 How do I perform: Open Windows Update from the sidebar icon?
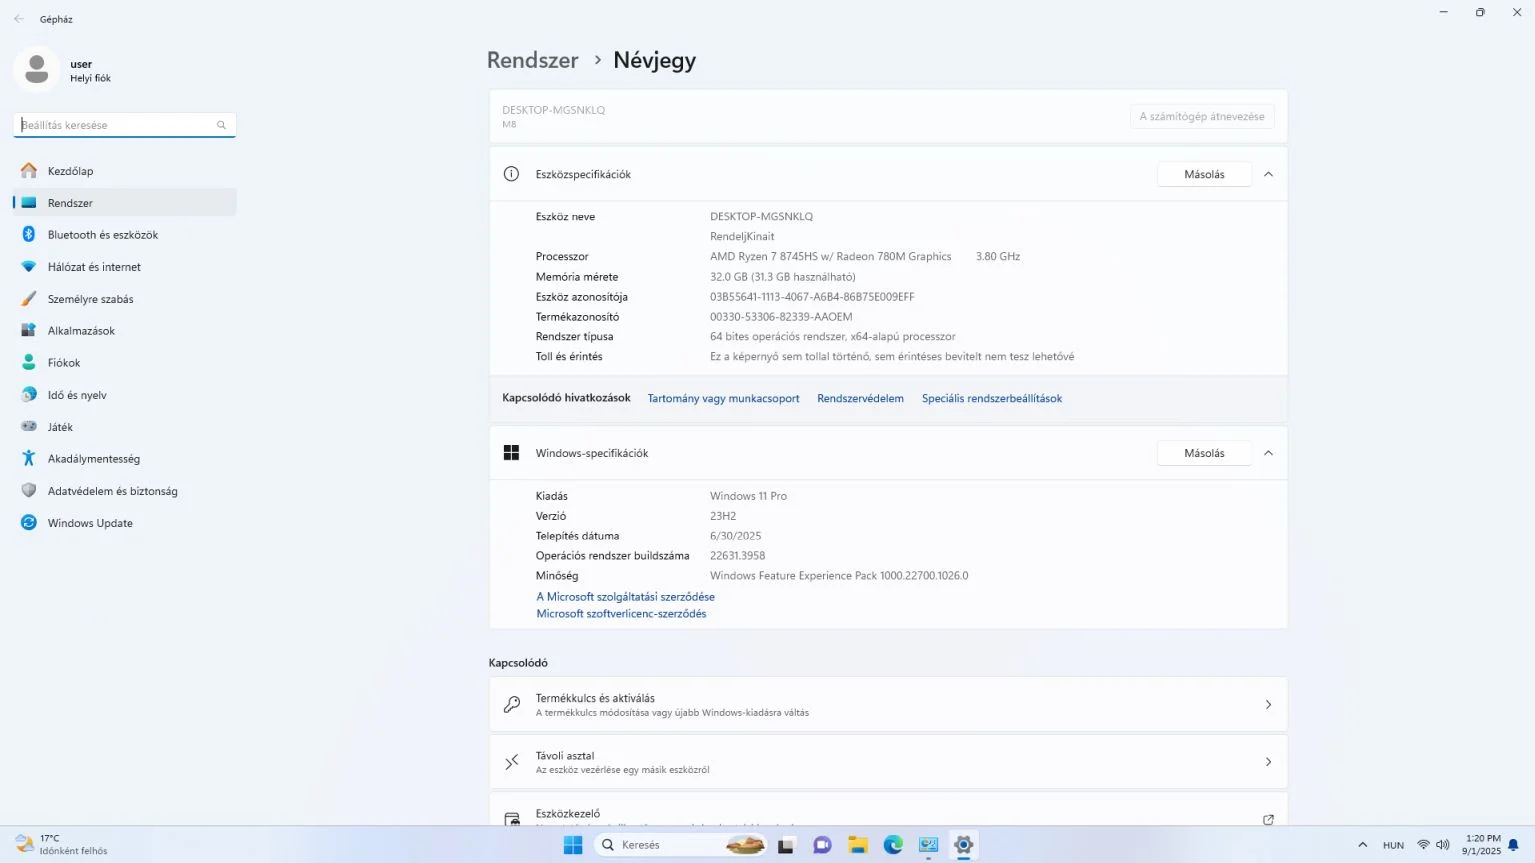pos(29,523)
